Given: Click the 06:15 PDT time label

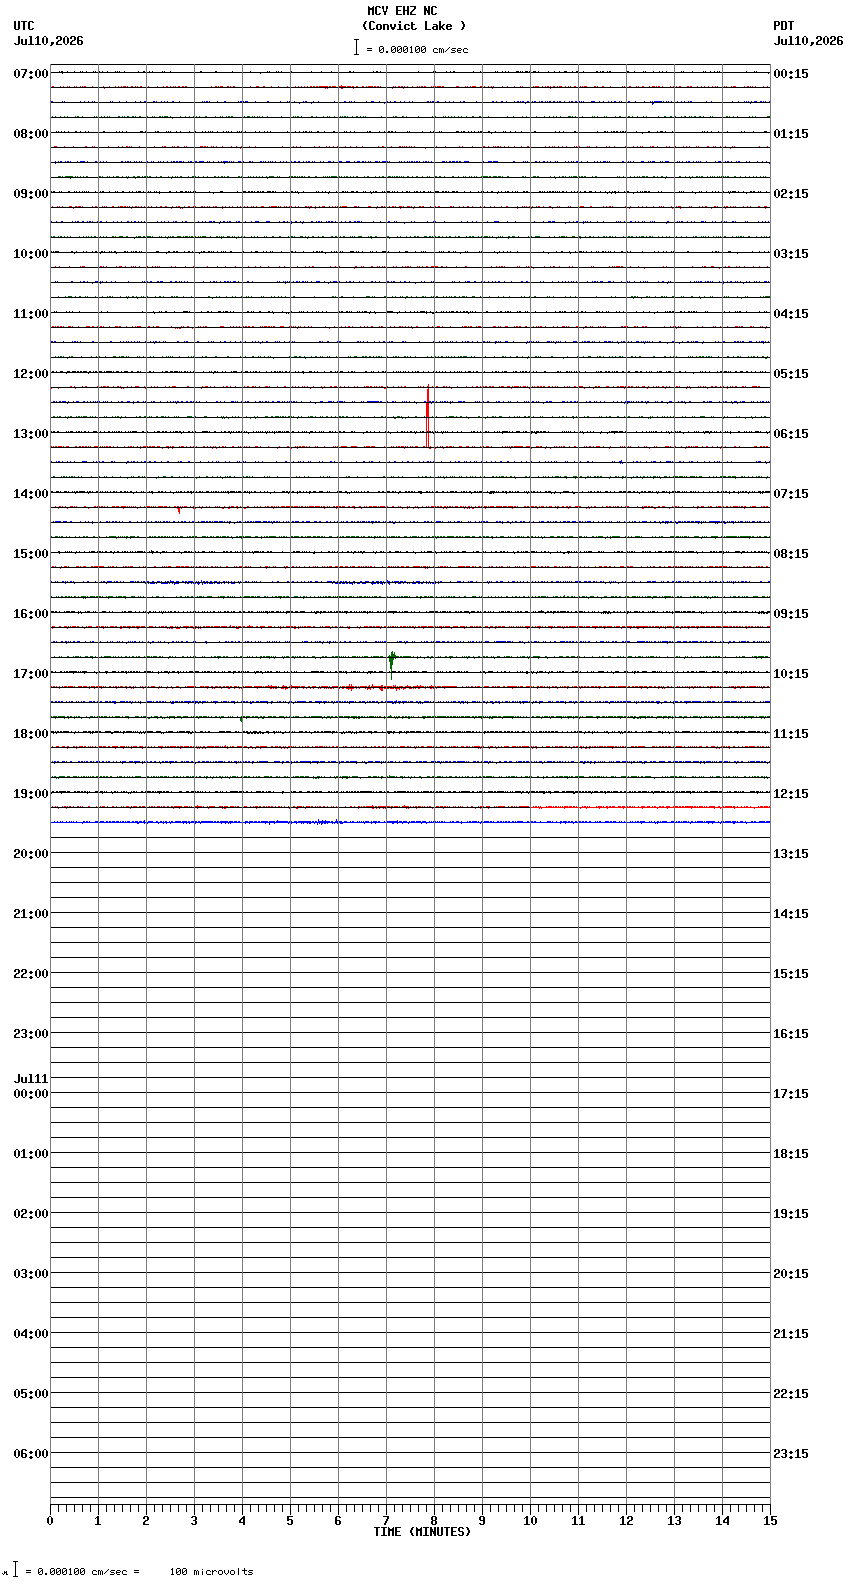Looking at the screenshot, I should point(791,434).
